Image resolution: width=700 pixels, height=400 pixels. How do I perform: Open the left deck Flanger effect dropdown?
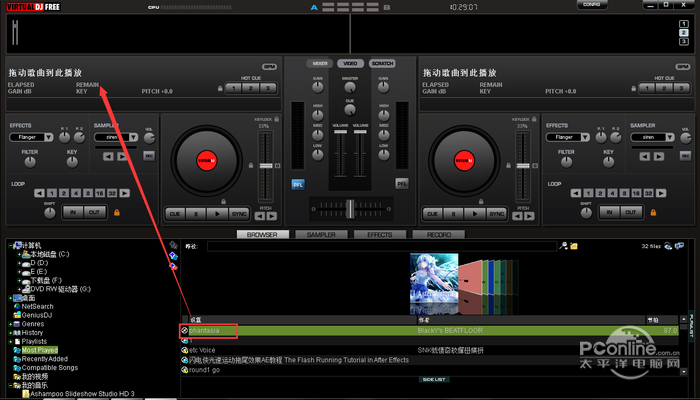(48, 137)
